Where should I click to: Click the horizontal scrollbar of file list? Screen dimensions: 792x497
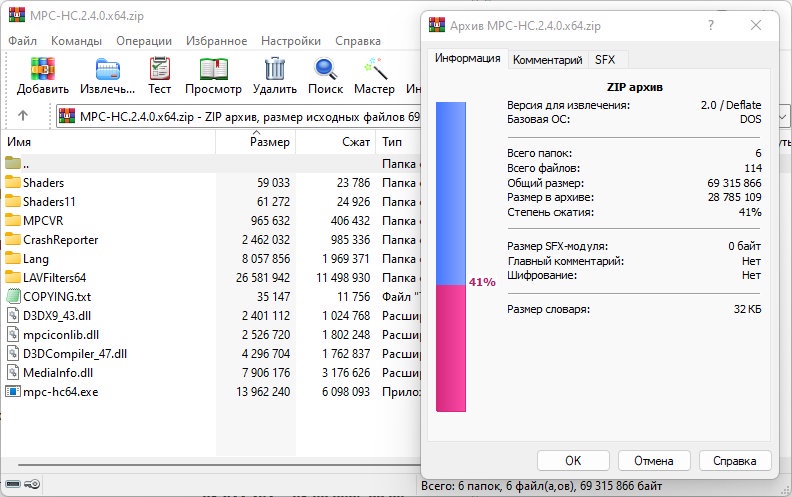(219, 464)
